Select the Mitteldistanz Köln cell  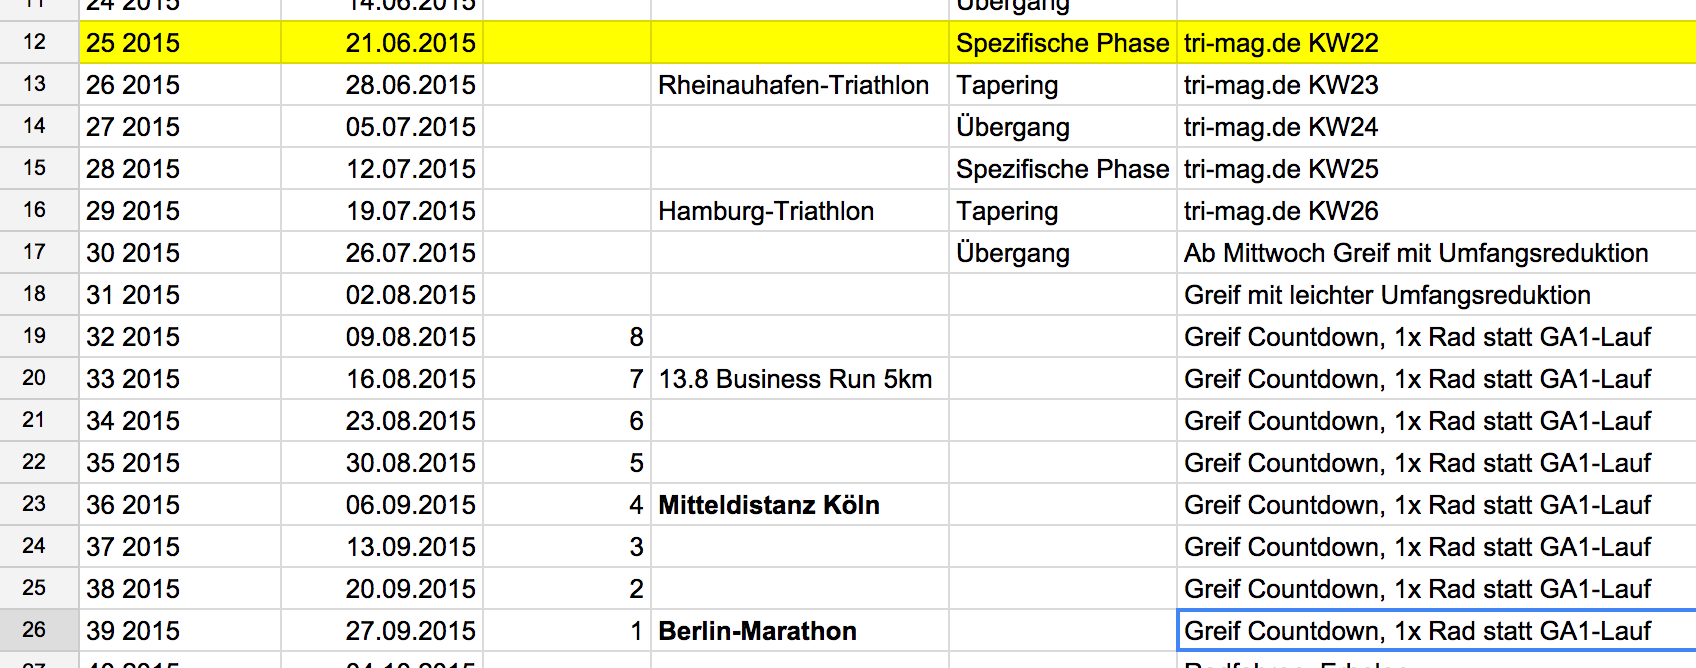pyautogui.click(x=768, y=505)
